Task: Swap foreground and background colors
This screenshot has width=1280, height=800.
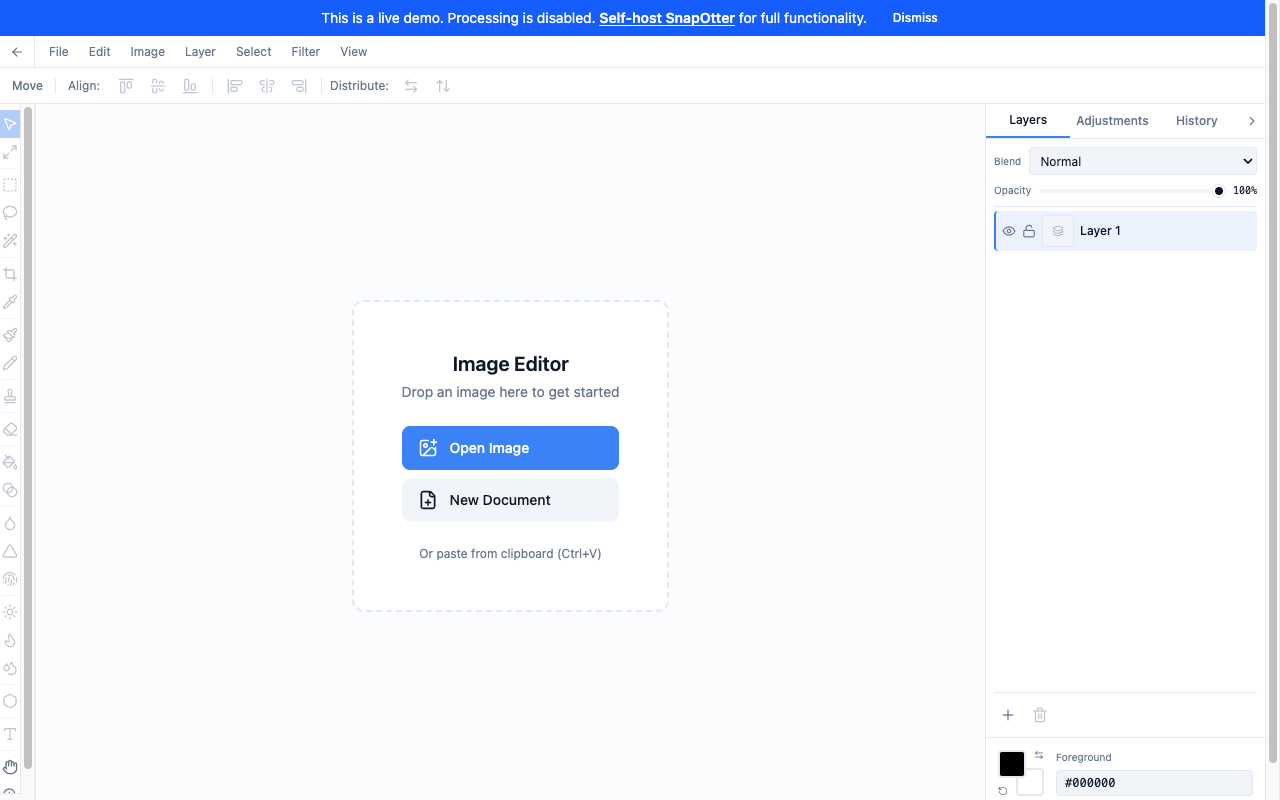Action: pyautogui.click(x=1039, y=755)
